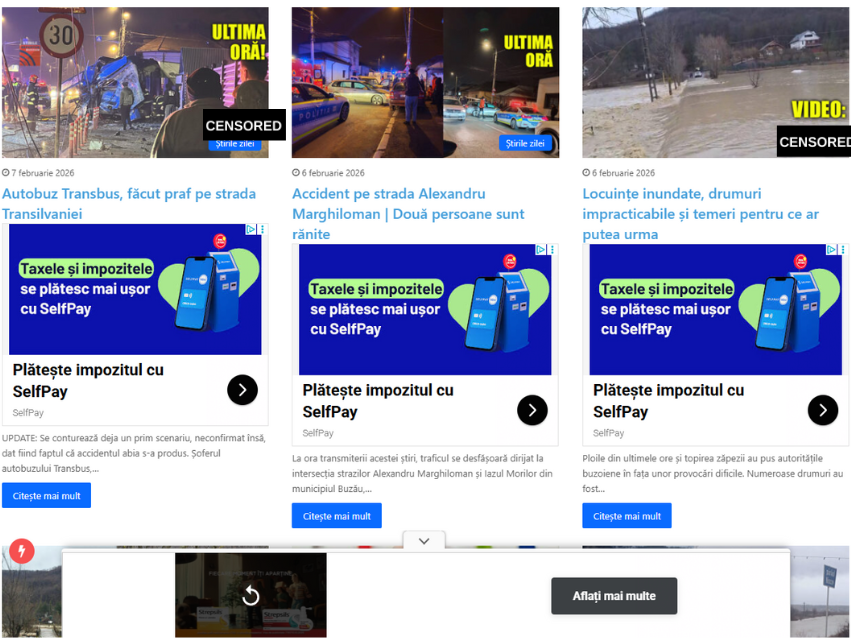The width and height of the screenshot is (851, 638).
Task: Click the red lightning bolt badge icon
Action: point(21,551)
